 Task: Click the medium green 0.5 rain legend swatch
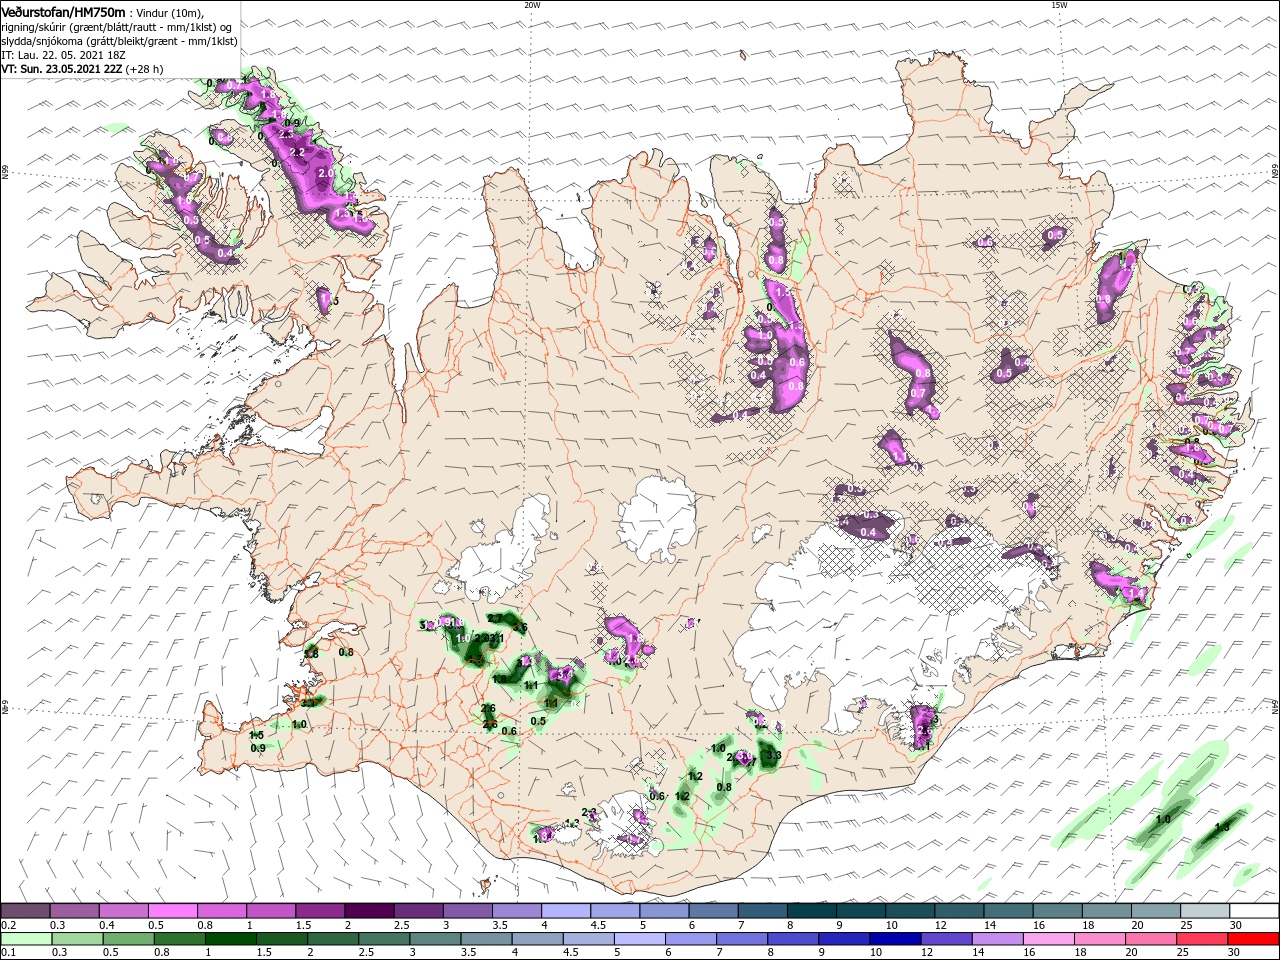[128, 939]
